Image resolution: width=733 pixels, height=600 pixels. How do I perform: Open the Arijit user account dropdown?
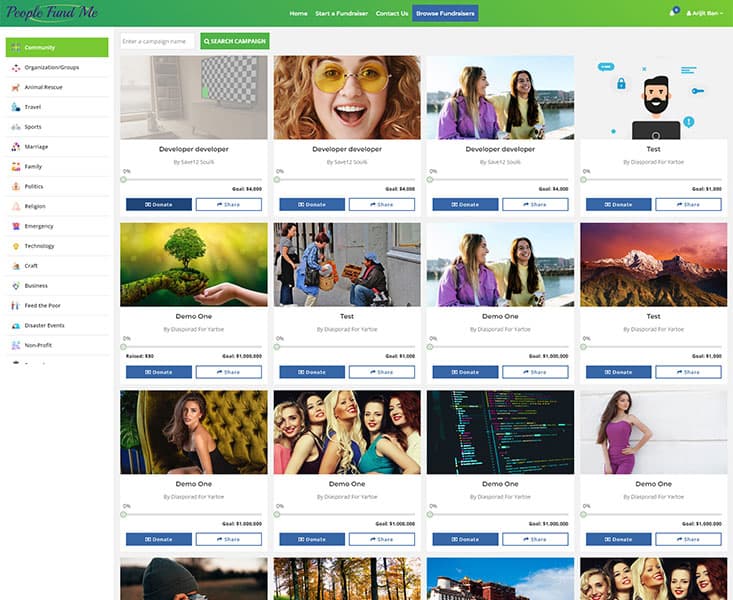704,13
